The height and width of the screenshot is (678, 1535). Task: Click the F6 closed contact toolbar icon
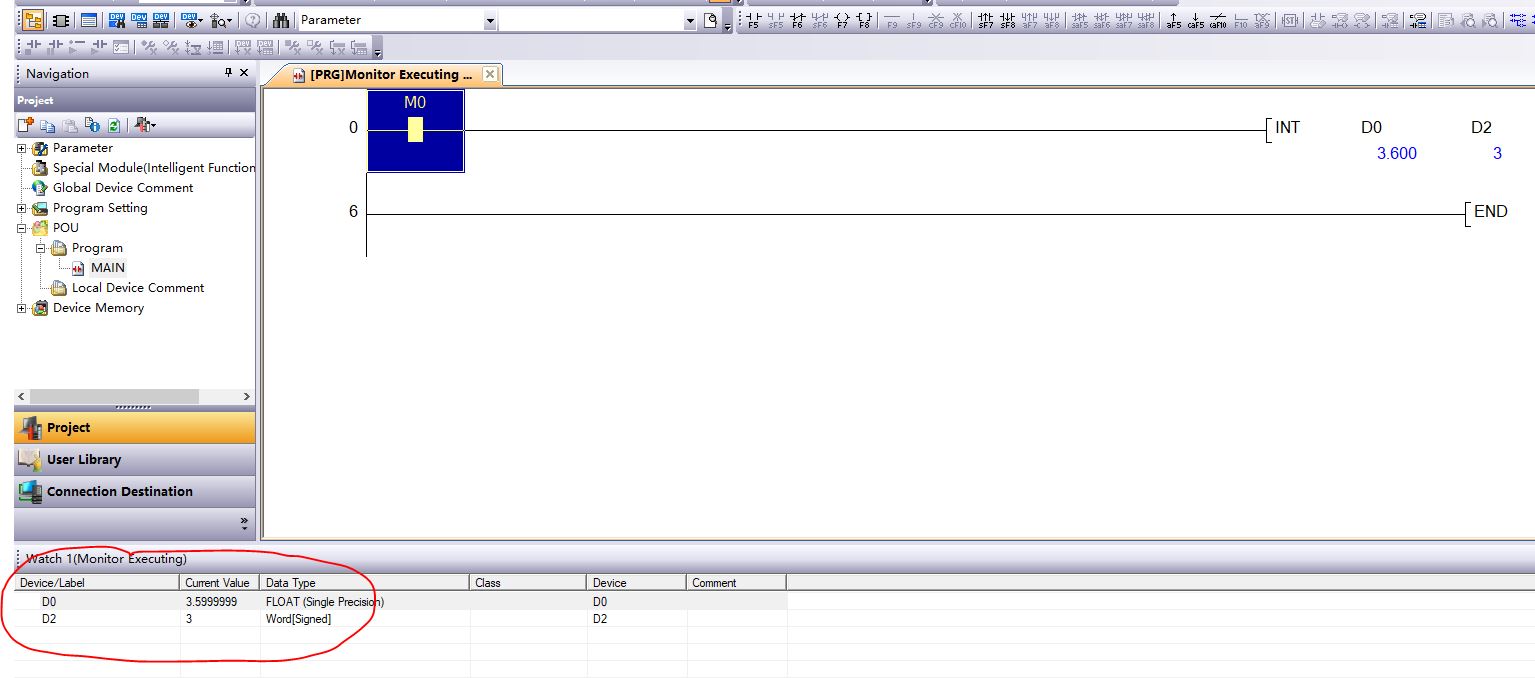pos(798,20)
